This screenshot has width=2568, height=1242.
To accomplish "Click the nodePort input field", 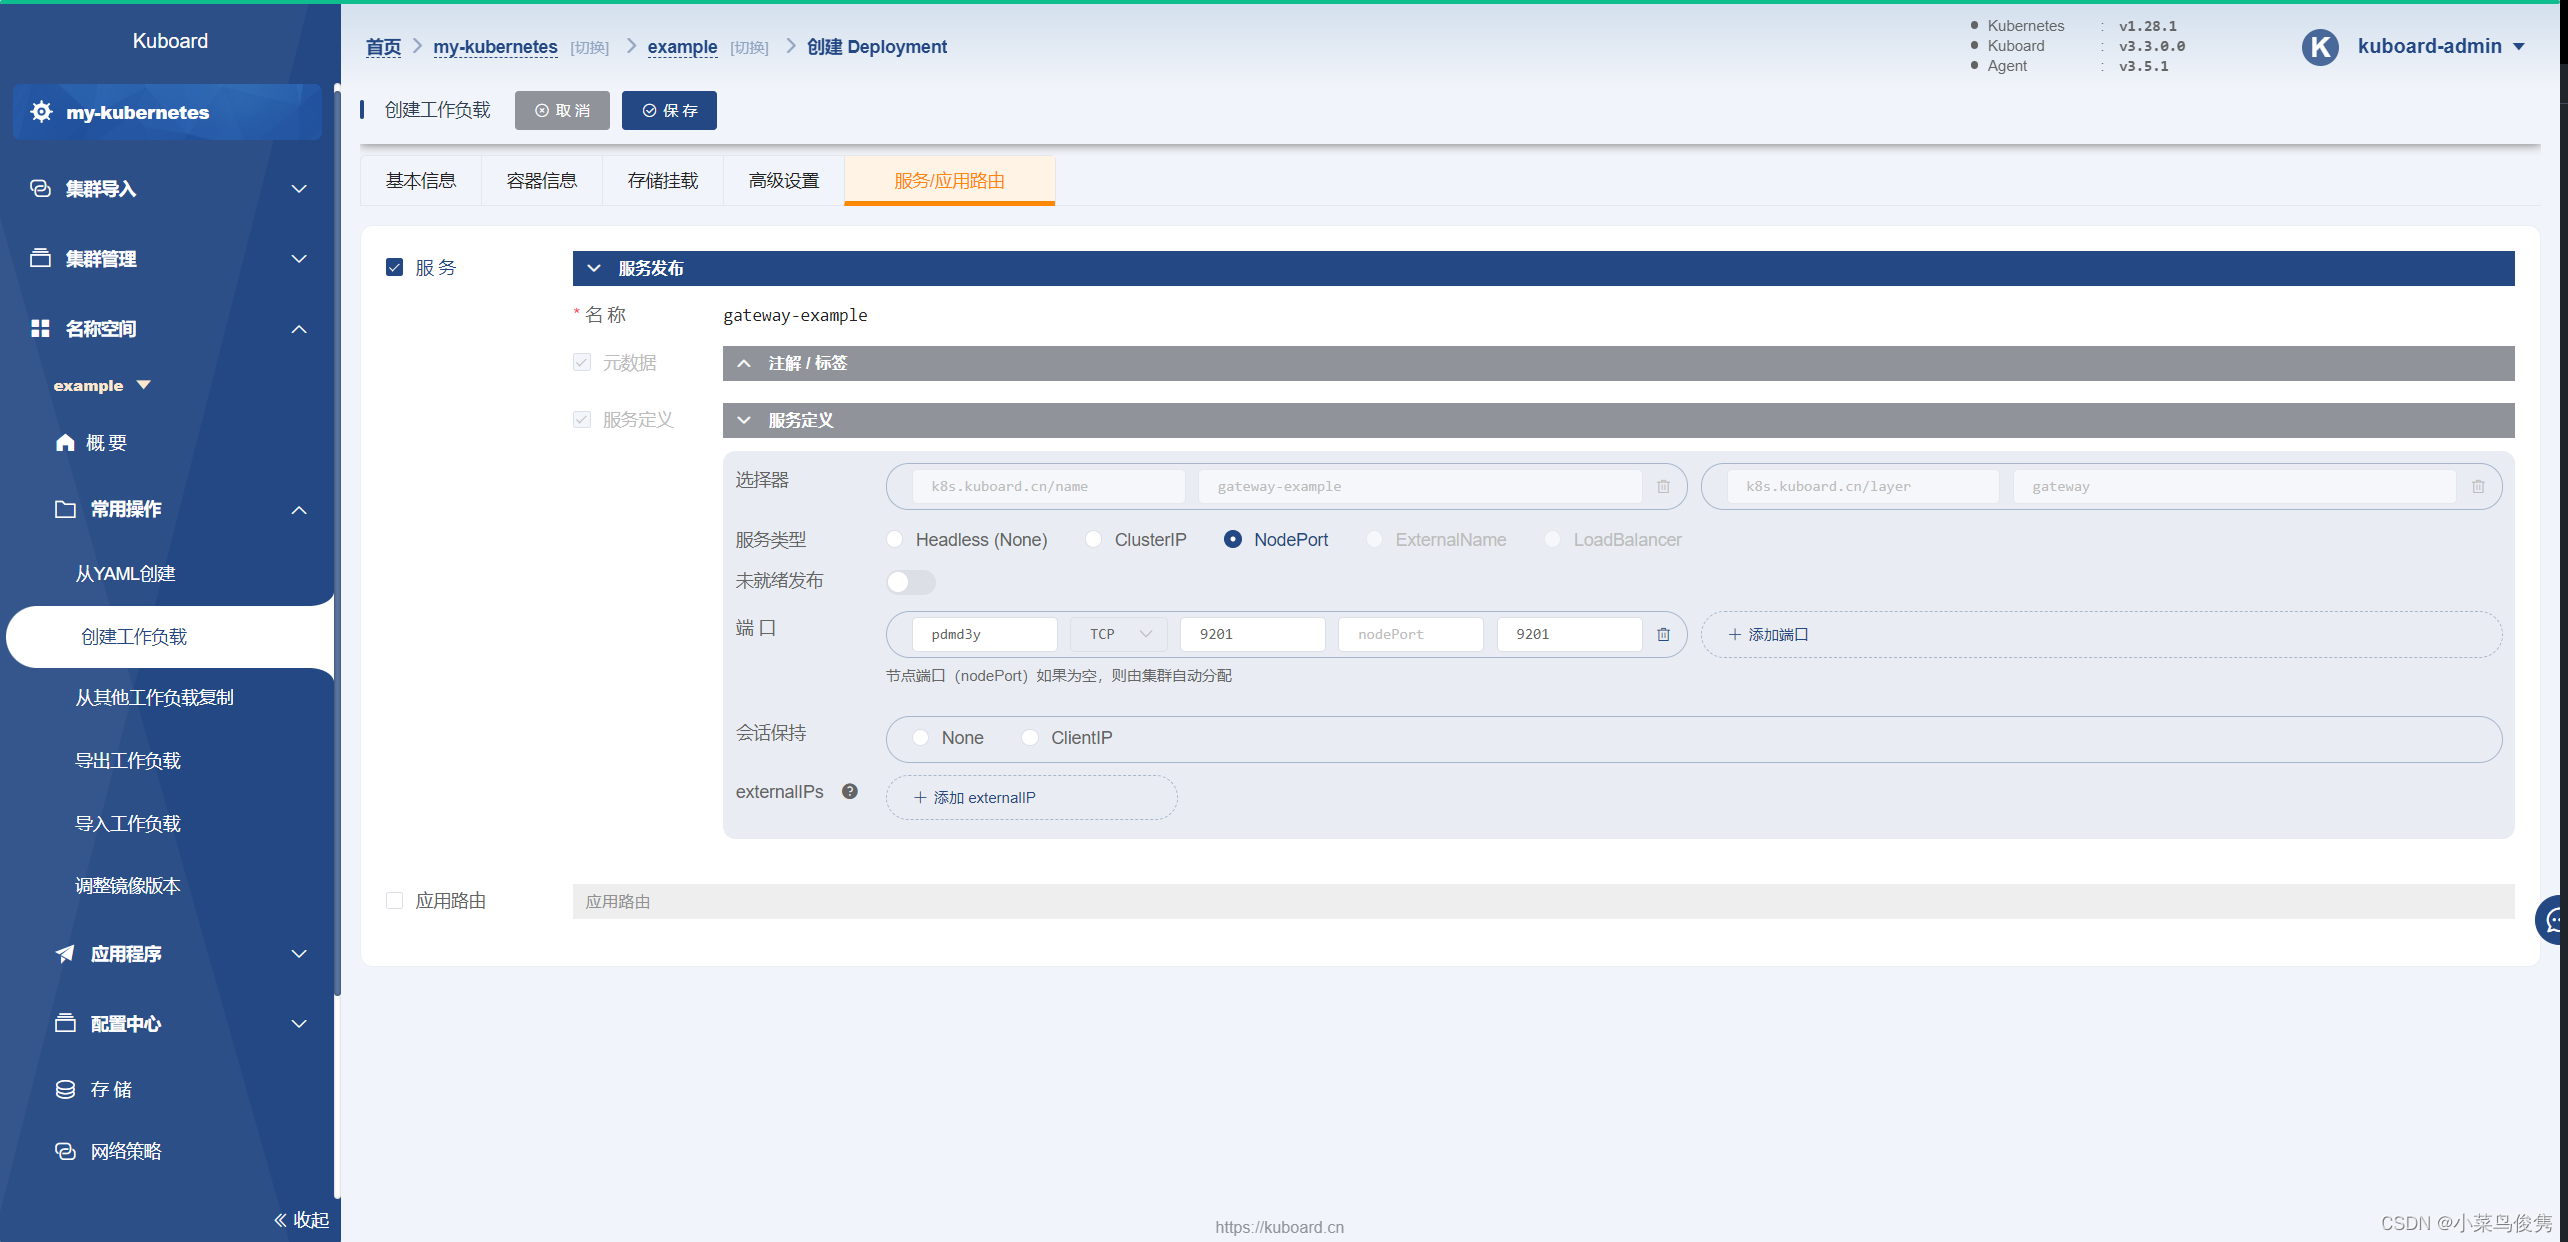I will 1409,634.
